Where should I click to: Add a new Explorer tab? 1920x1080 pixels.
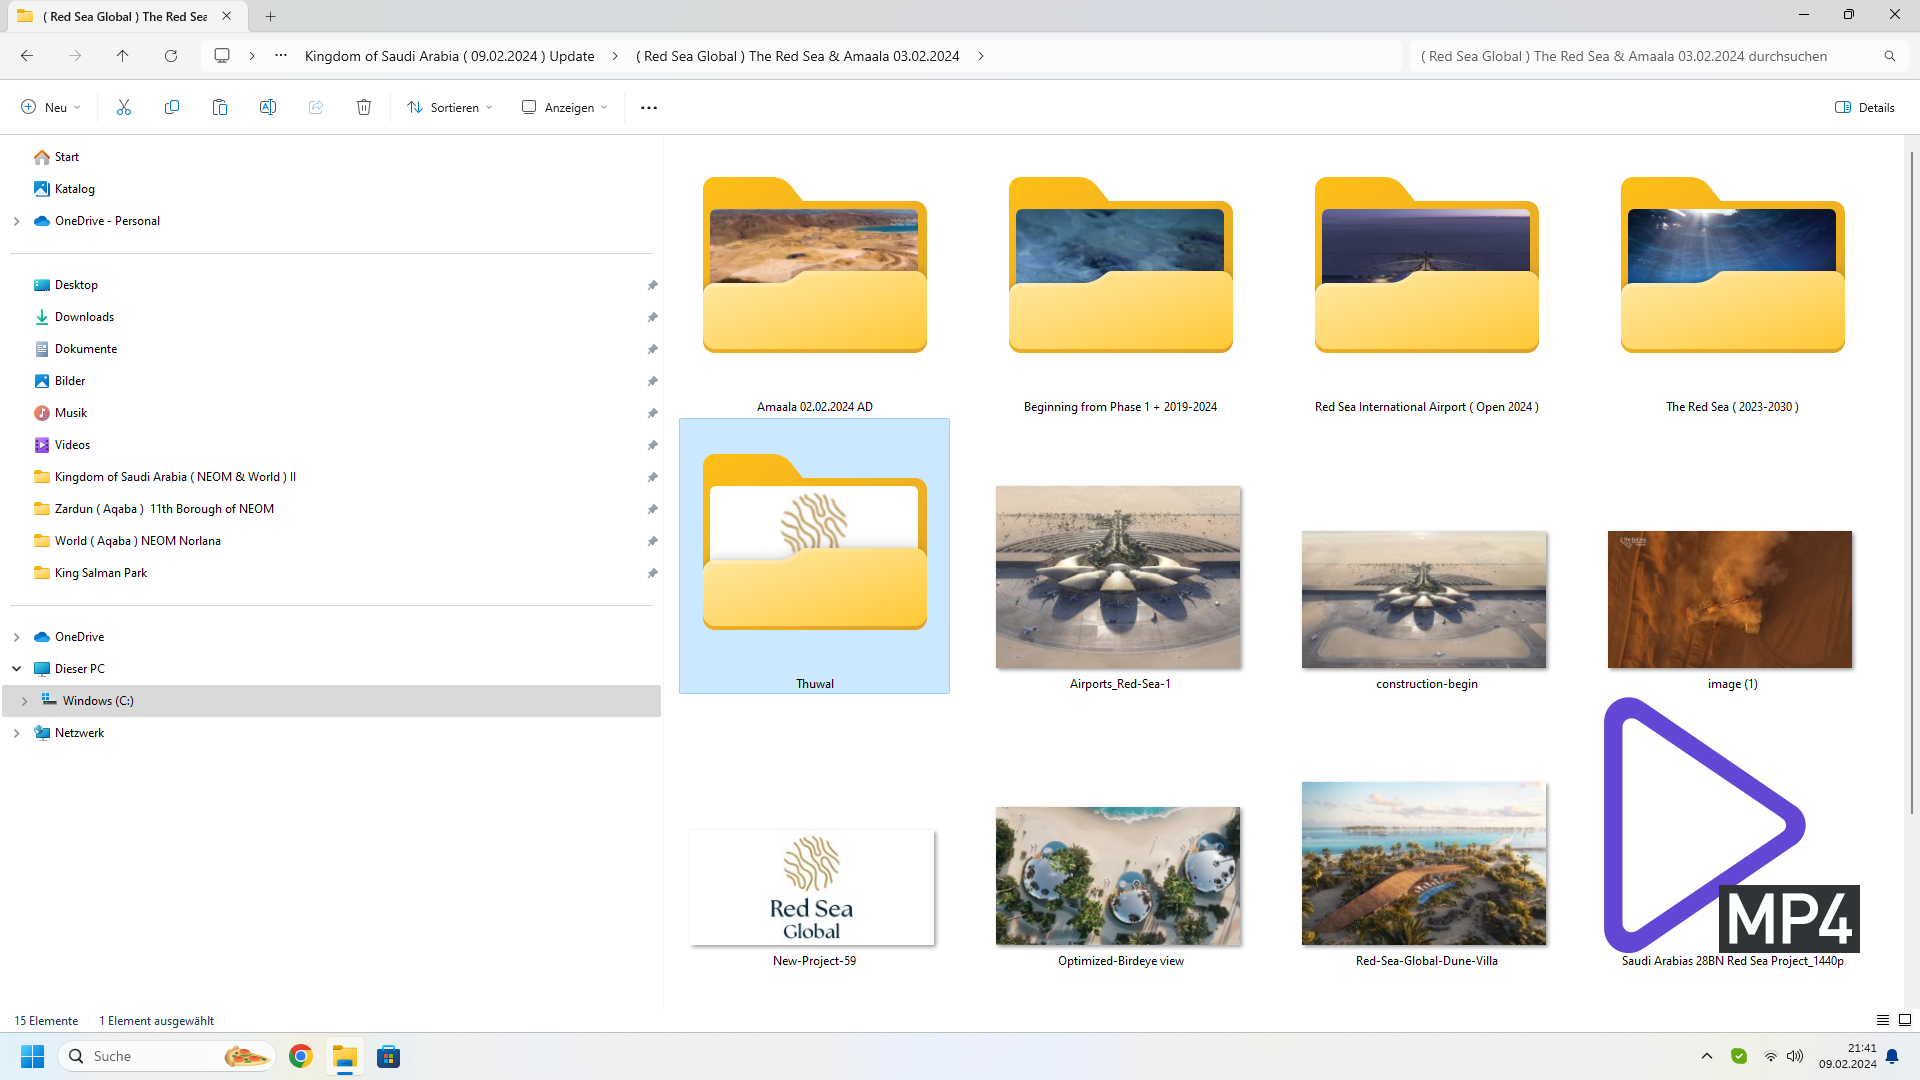pos(270,16)
